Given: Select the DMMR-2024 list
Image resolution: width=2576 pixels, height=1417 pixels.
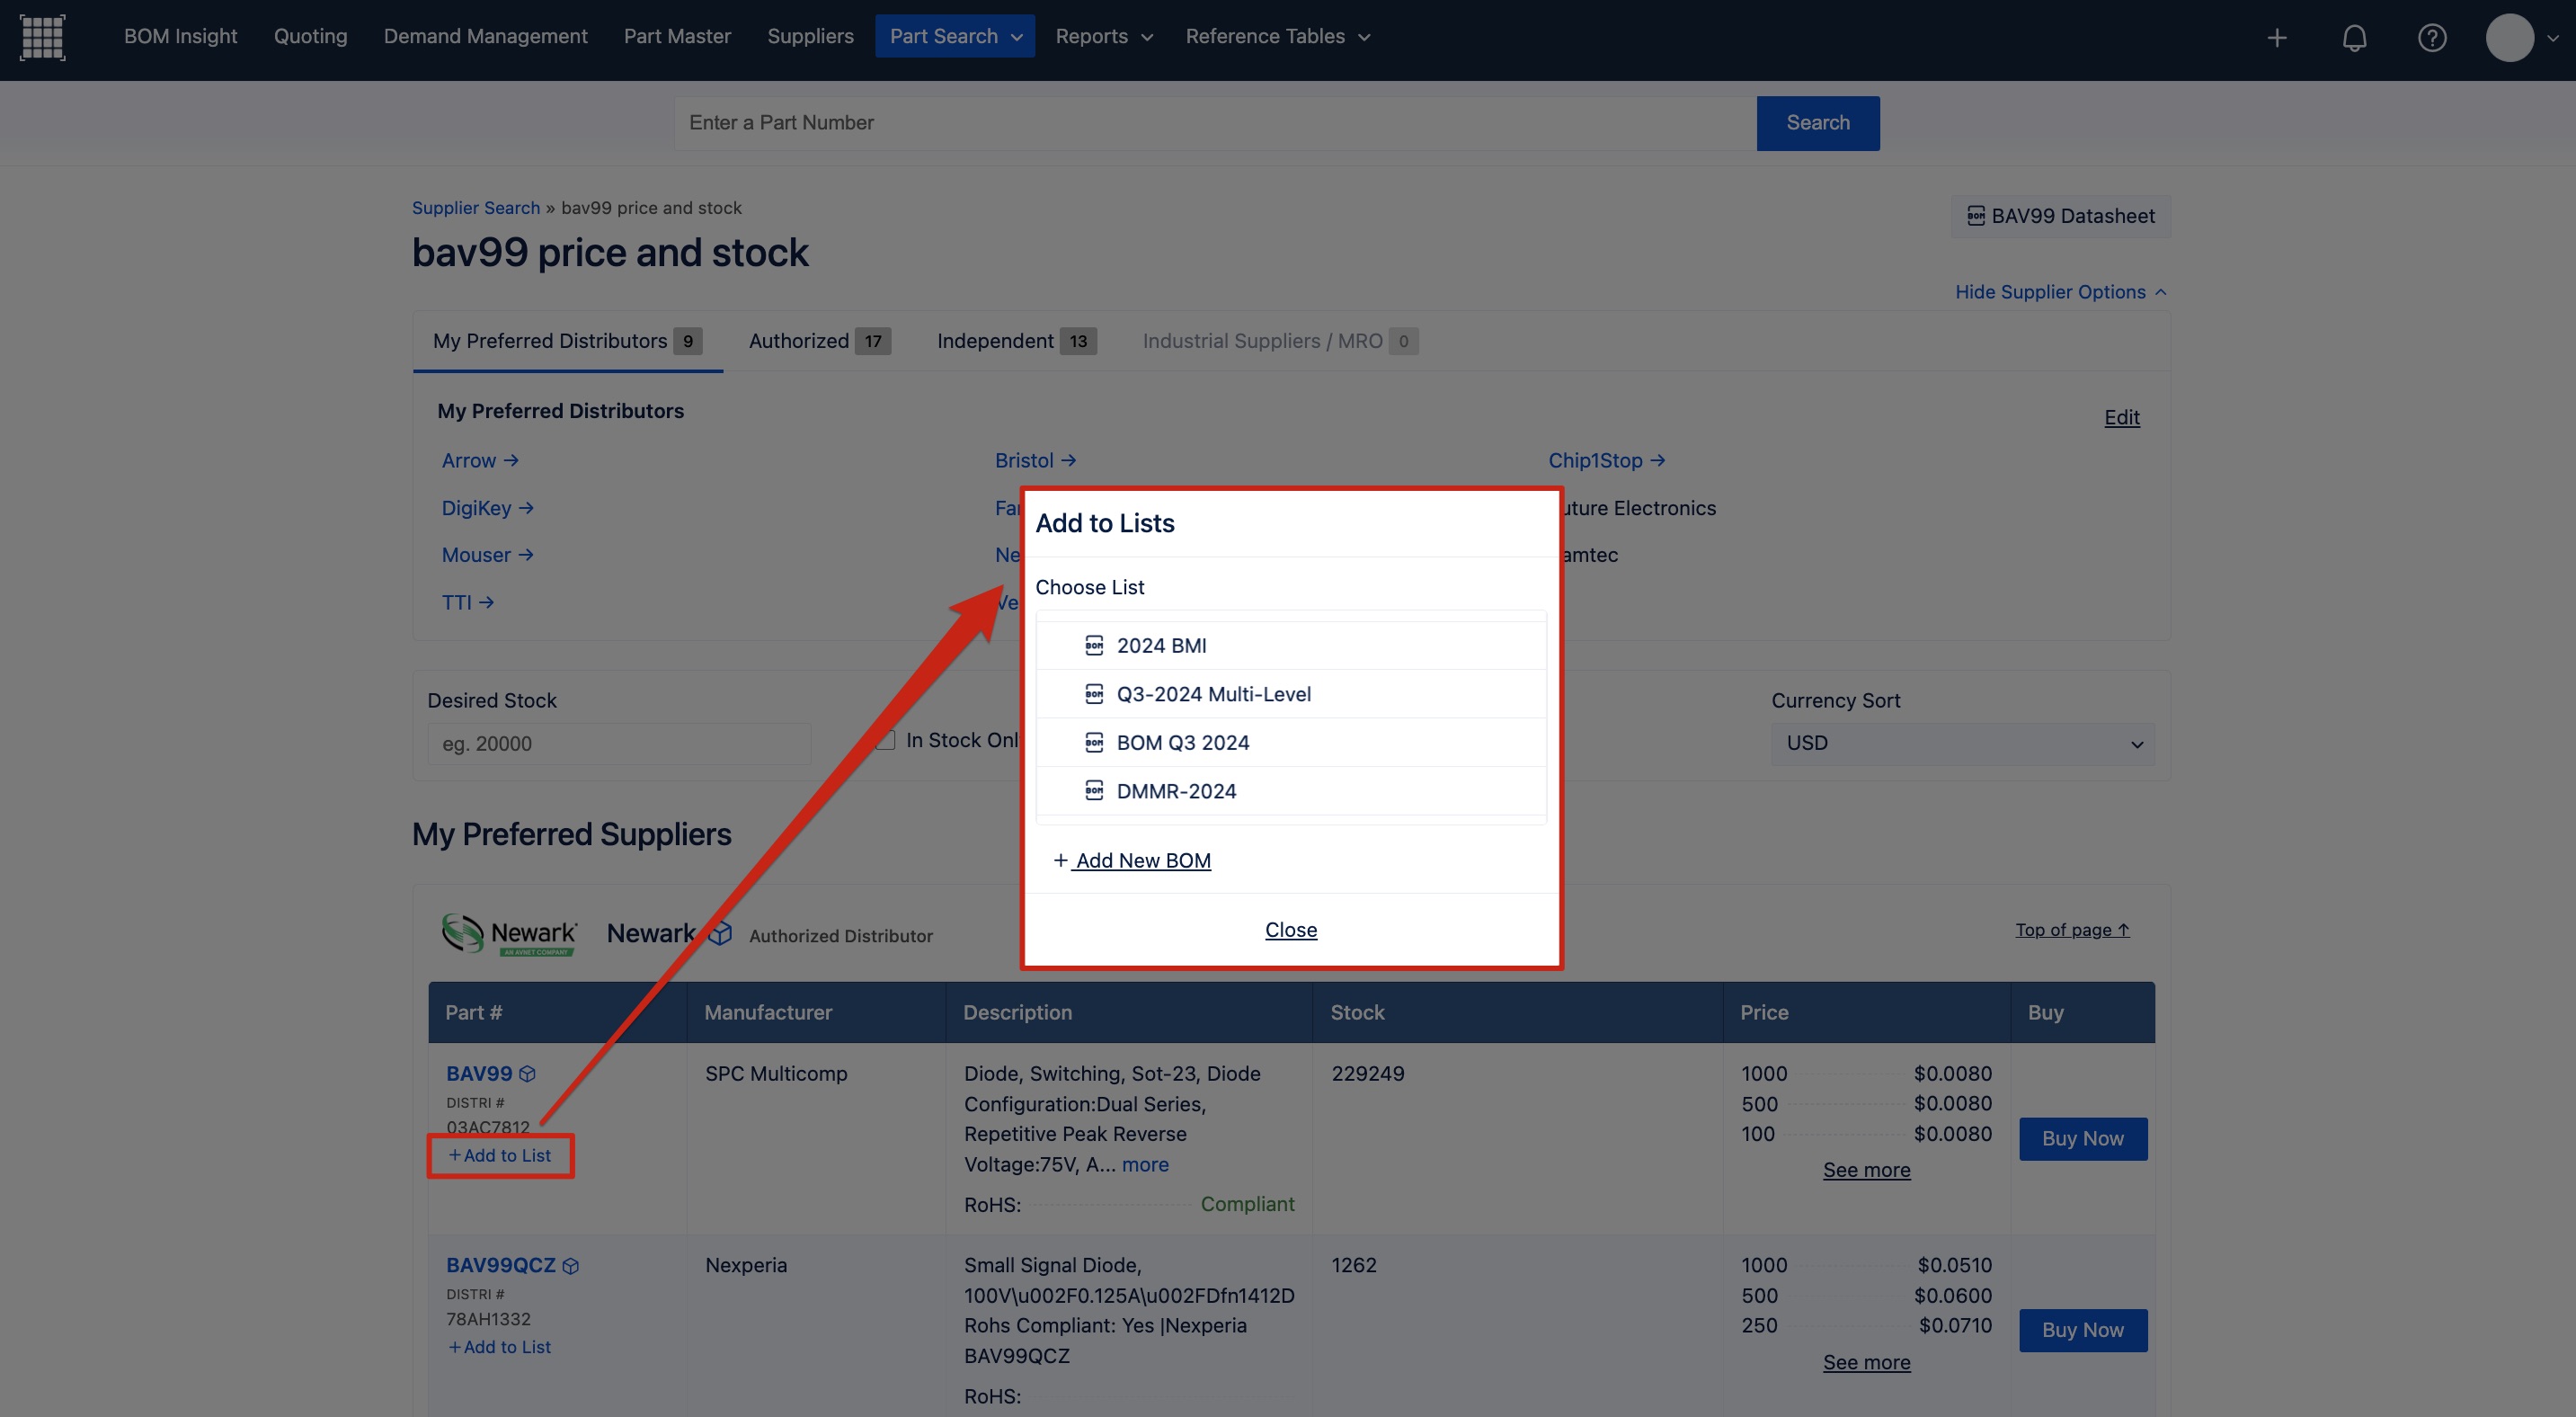Looking at the screenshot, I should tap(1291, 790).
